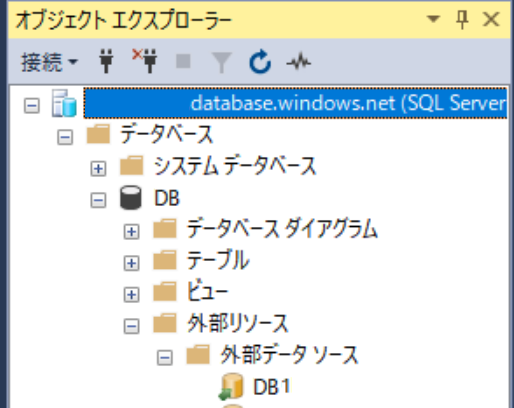Click the black cylinder DB database icon
This screenshot has height=408, width=514.
(130, 198)
